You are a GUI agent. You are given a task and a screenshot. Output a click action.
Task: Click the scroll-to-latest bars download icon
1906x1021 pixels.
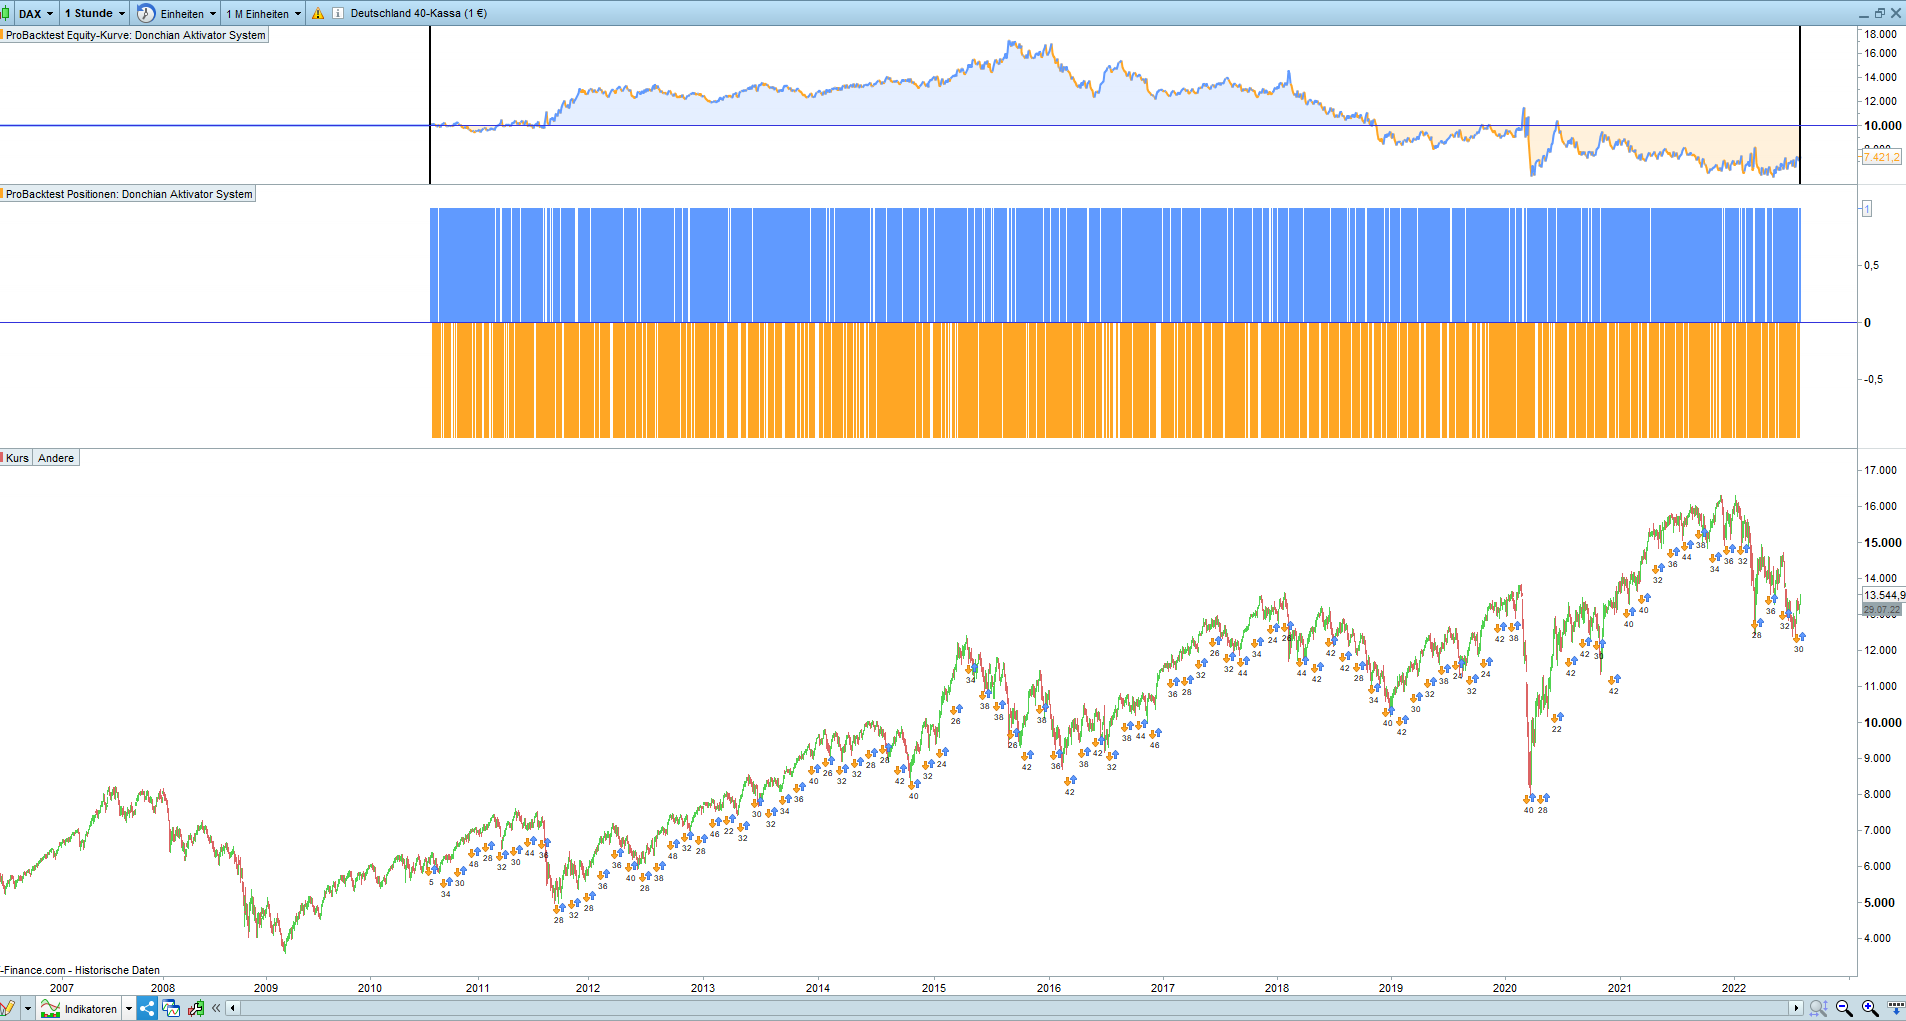click(1895, 1008)
